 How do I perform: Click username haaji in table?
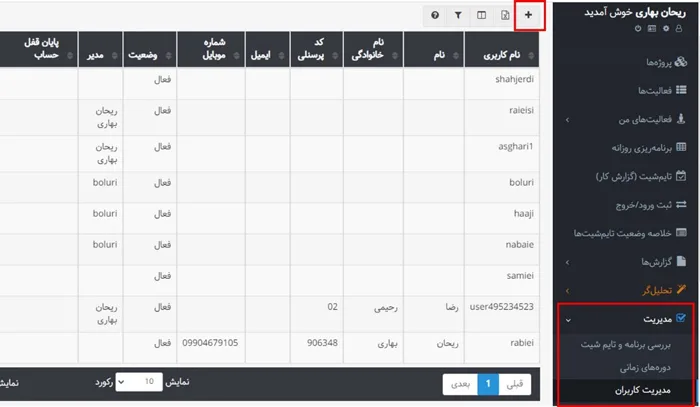tap(524, 214)
